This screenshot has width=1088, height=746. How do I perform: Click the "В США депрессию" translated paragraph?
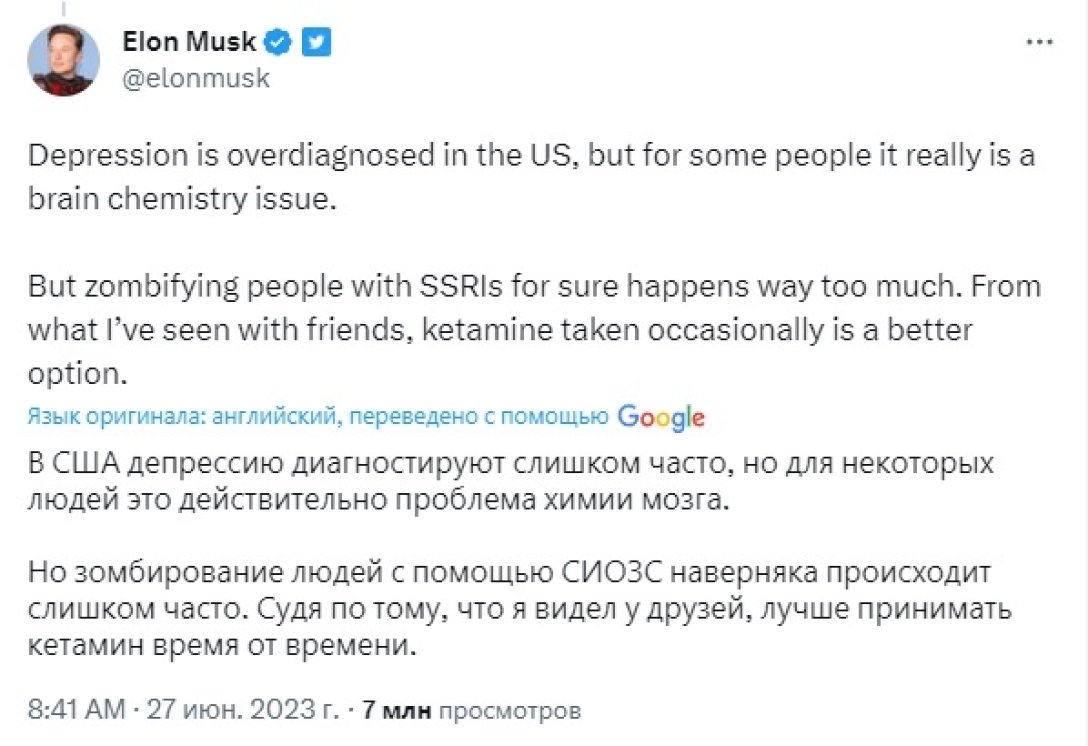(x=510, y=483)
